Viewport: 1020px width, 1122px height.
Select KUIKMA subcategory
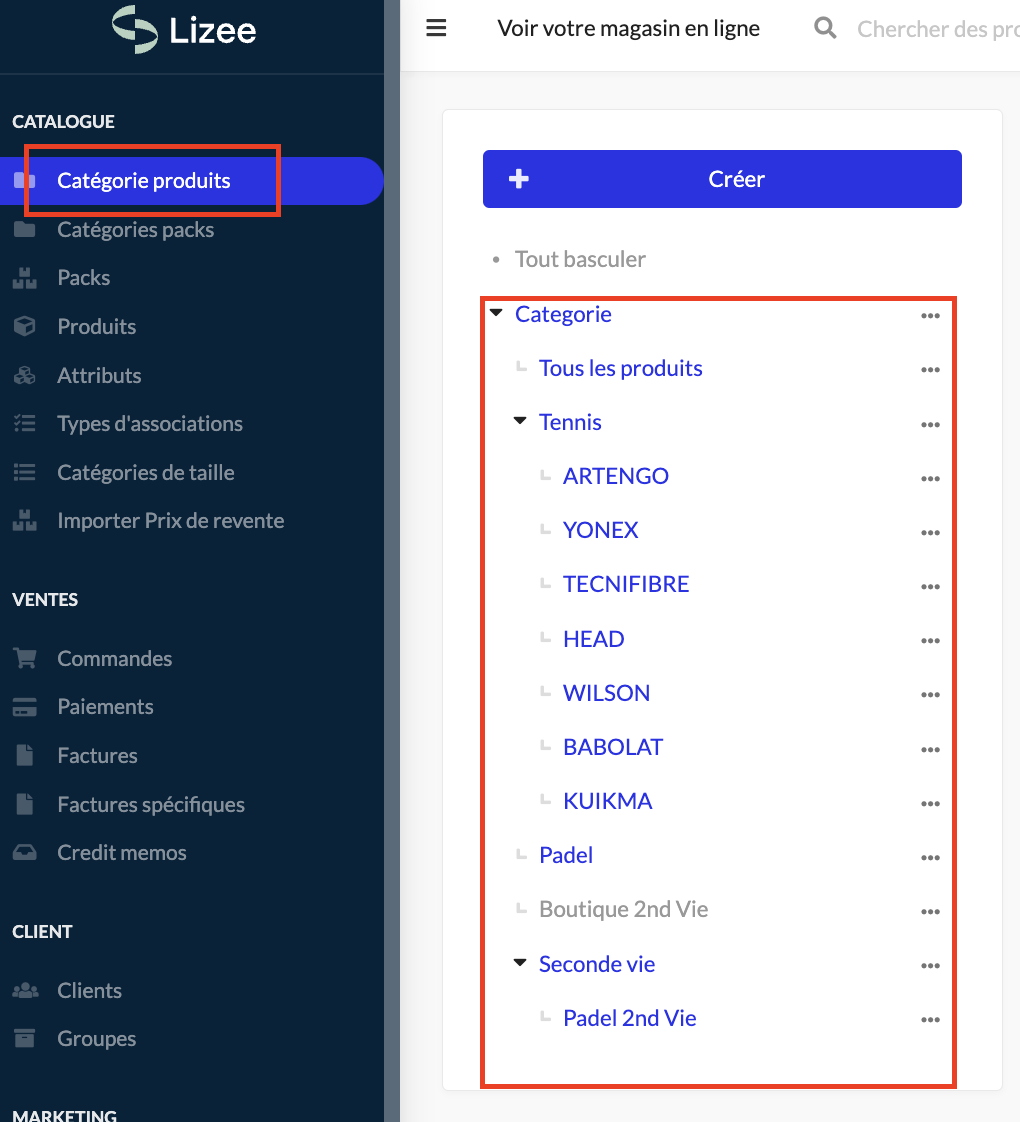[x=607, y=801]
